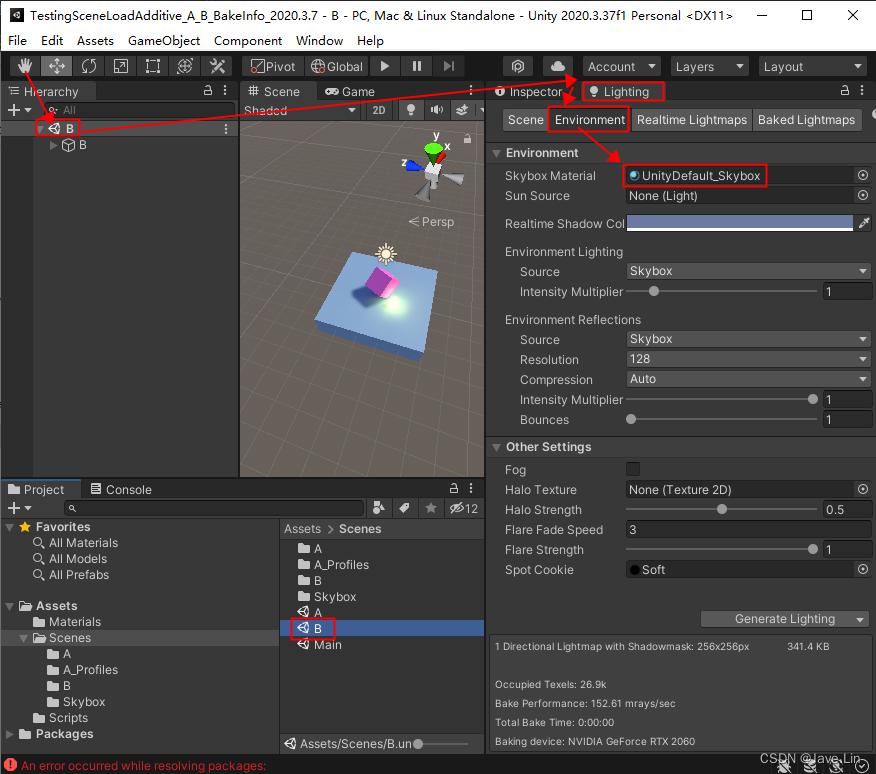The width and height of the screenshot is (876, 774).
Task: Activate the Rotate tool
Action: point(89,66)
